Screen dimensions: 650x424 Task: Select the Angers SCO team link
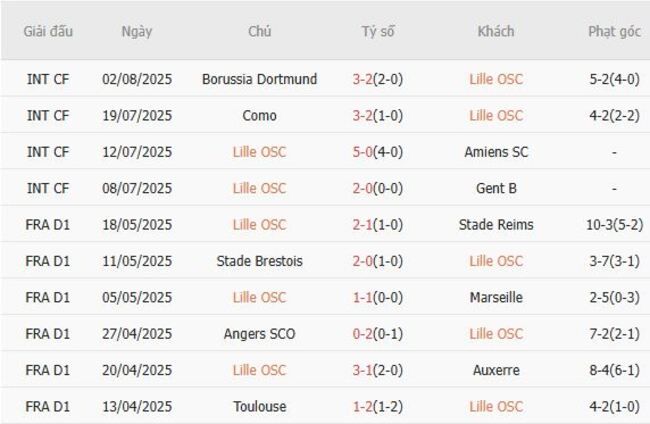pos(259,333)
